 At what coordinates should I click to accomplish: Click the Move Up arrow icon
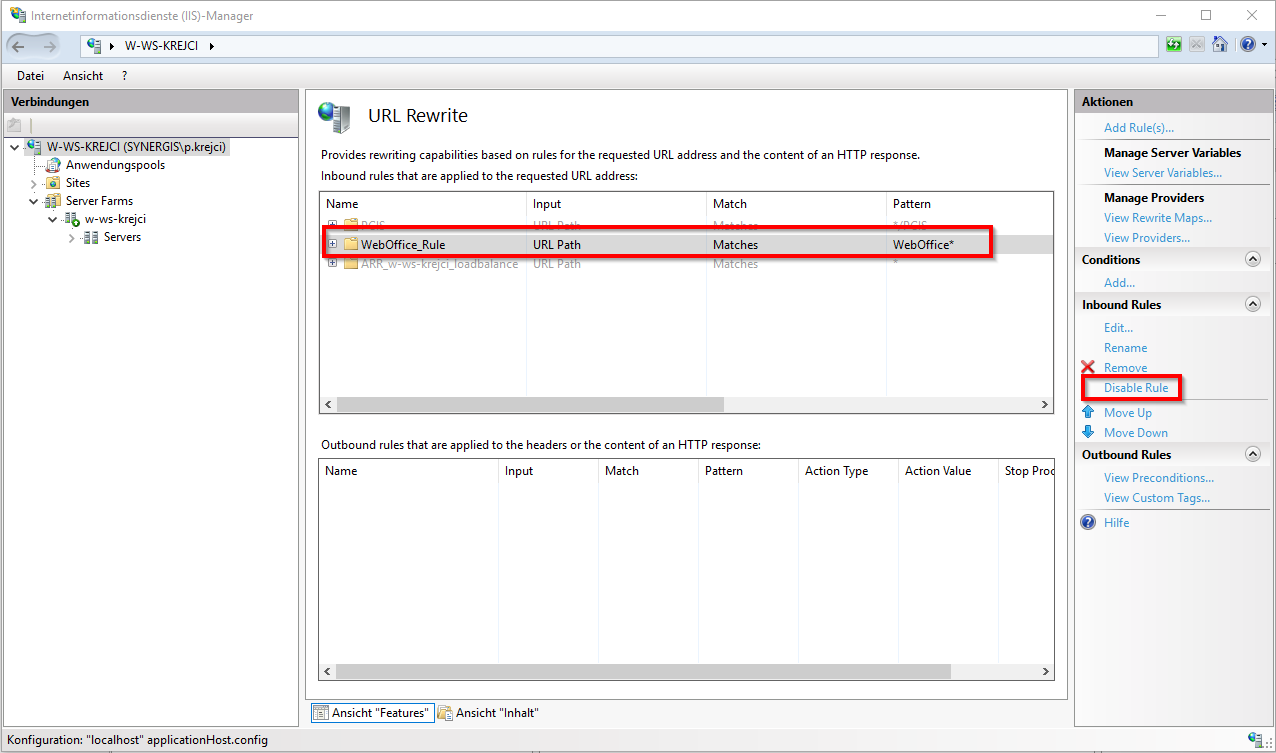(x=1090, y=412)
